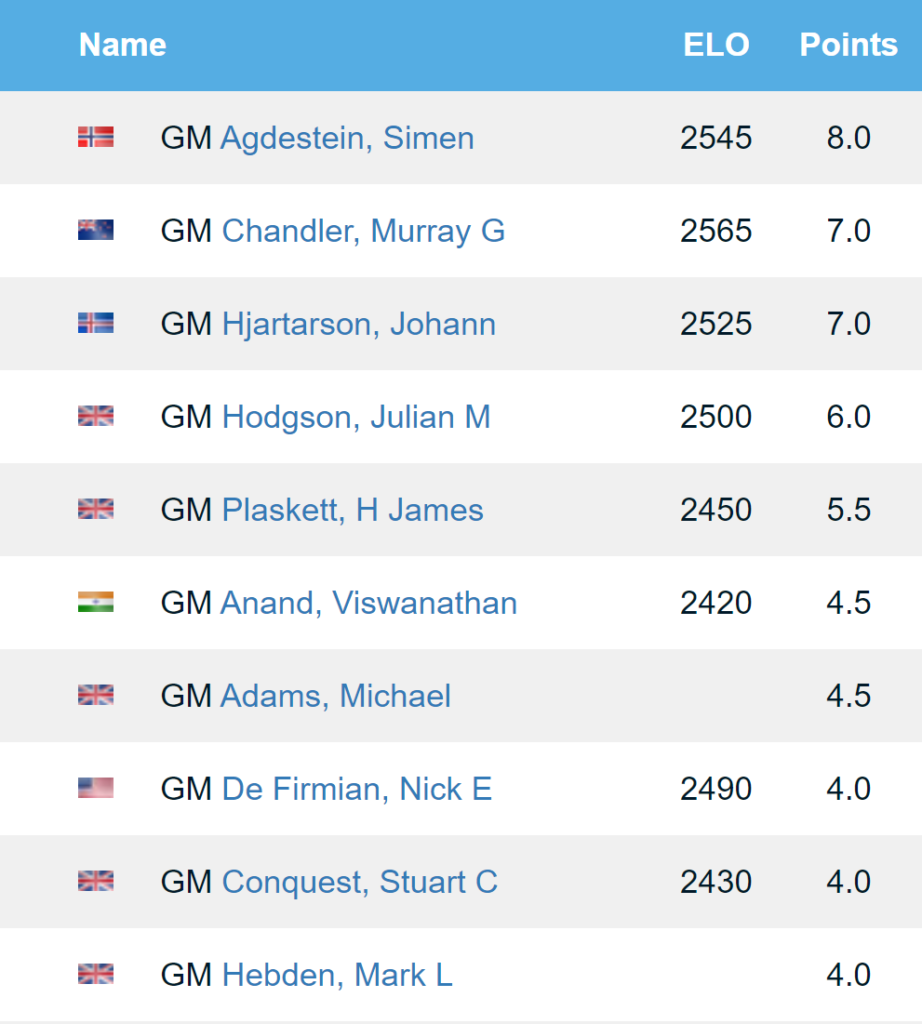Click the India flag beside Anand

(x=95, y=603)
